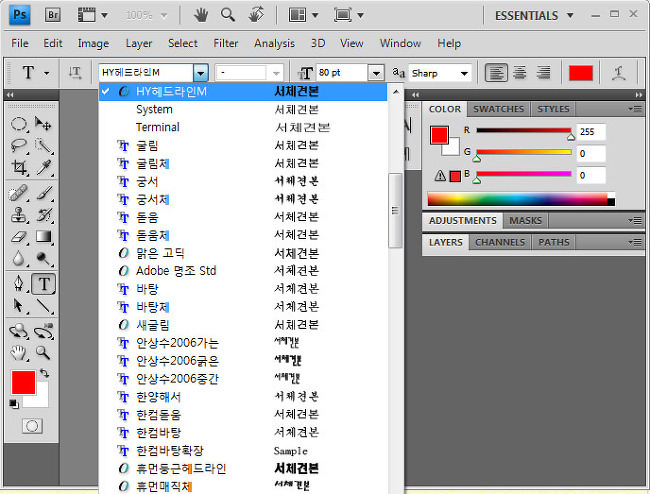This screenshot has height=494, width=650.
Task: Click the R channel slider
Action: (x=524, y=131)
